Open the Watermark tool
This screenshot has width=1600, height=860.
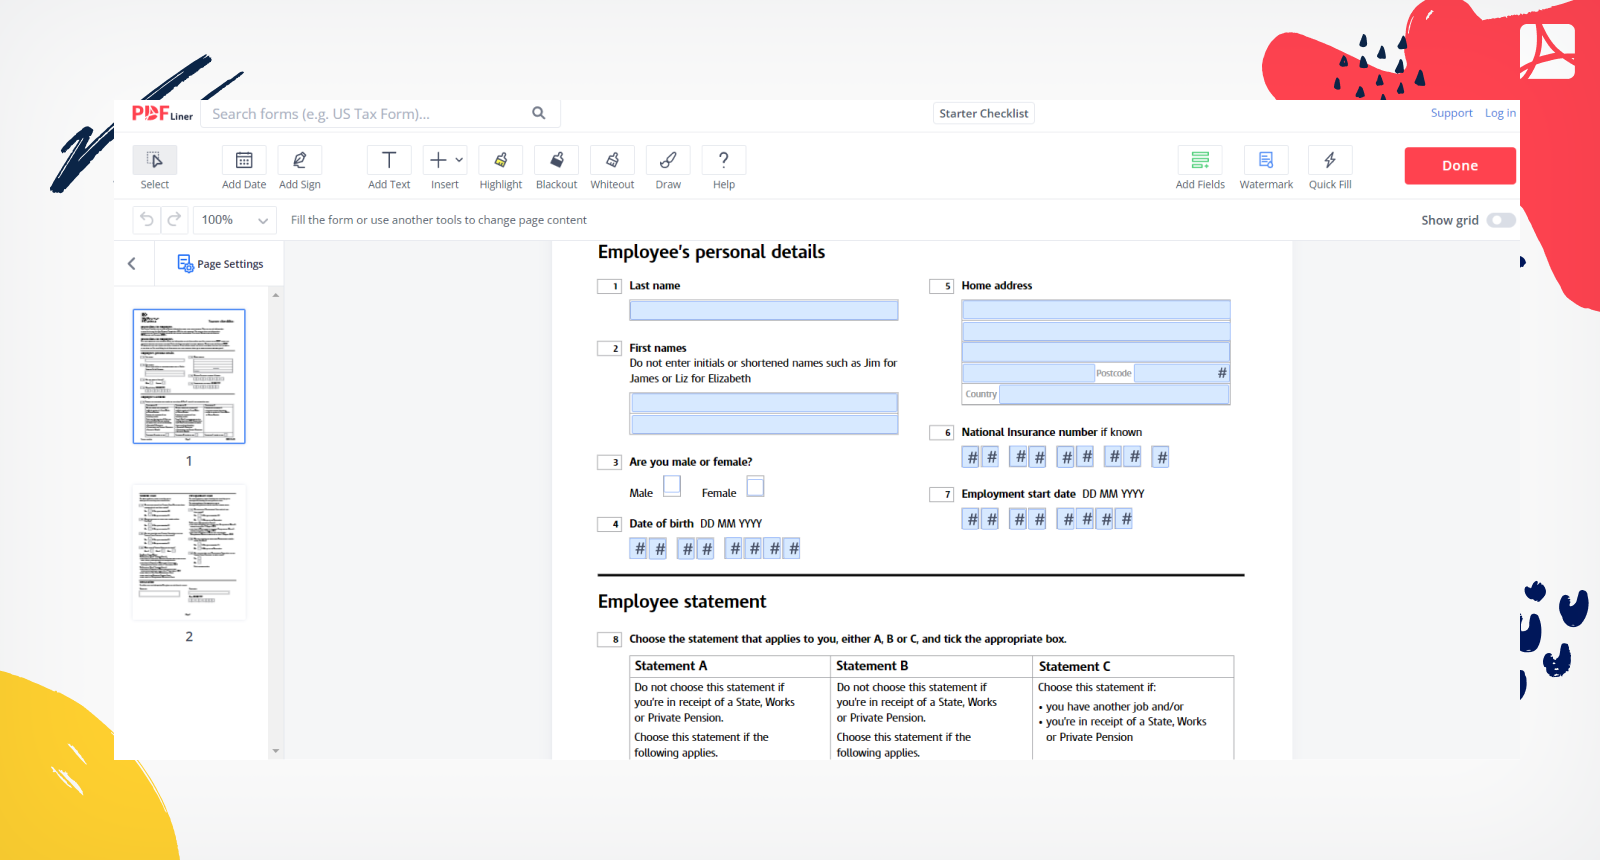1266,161
